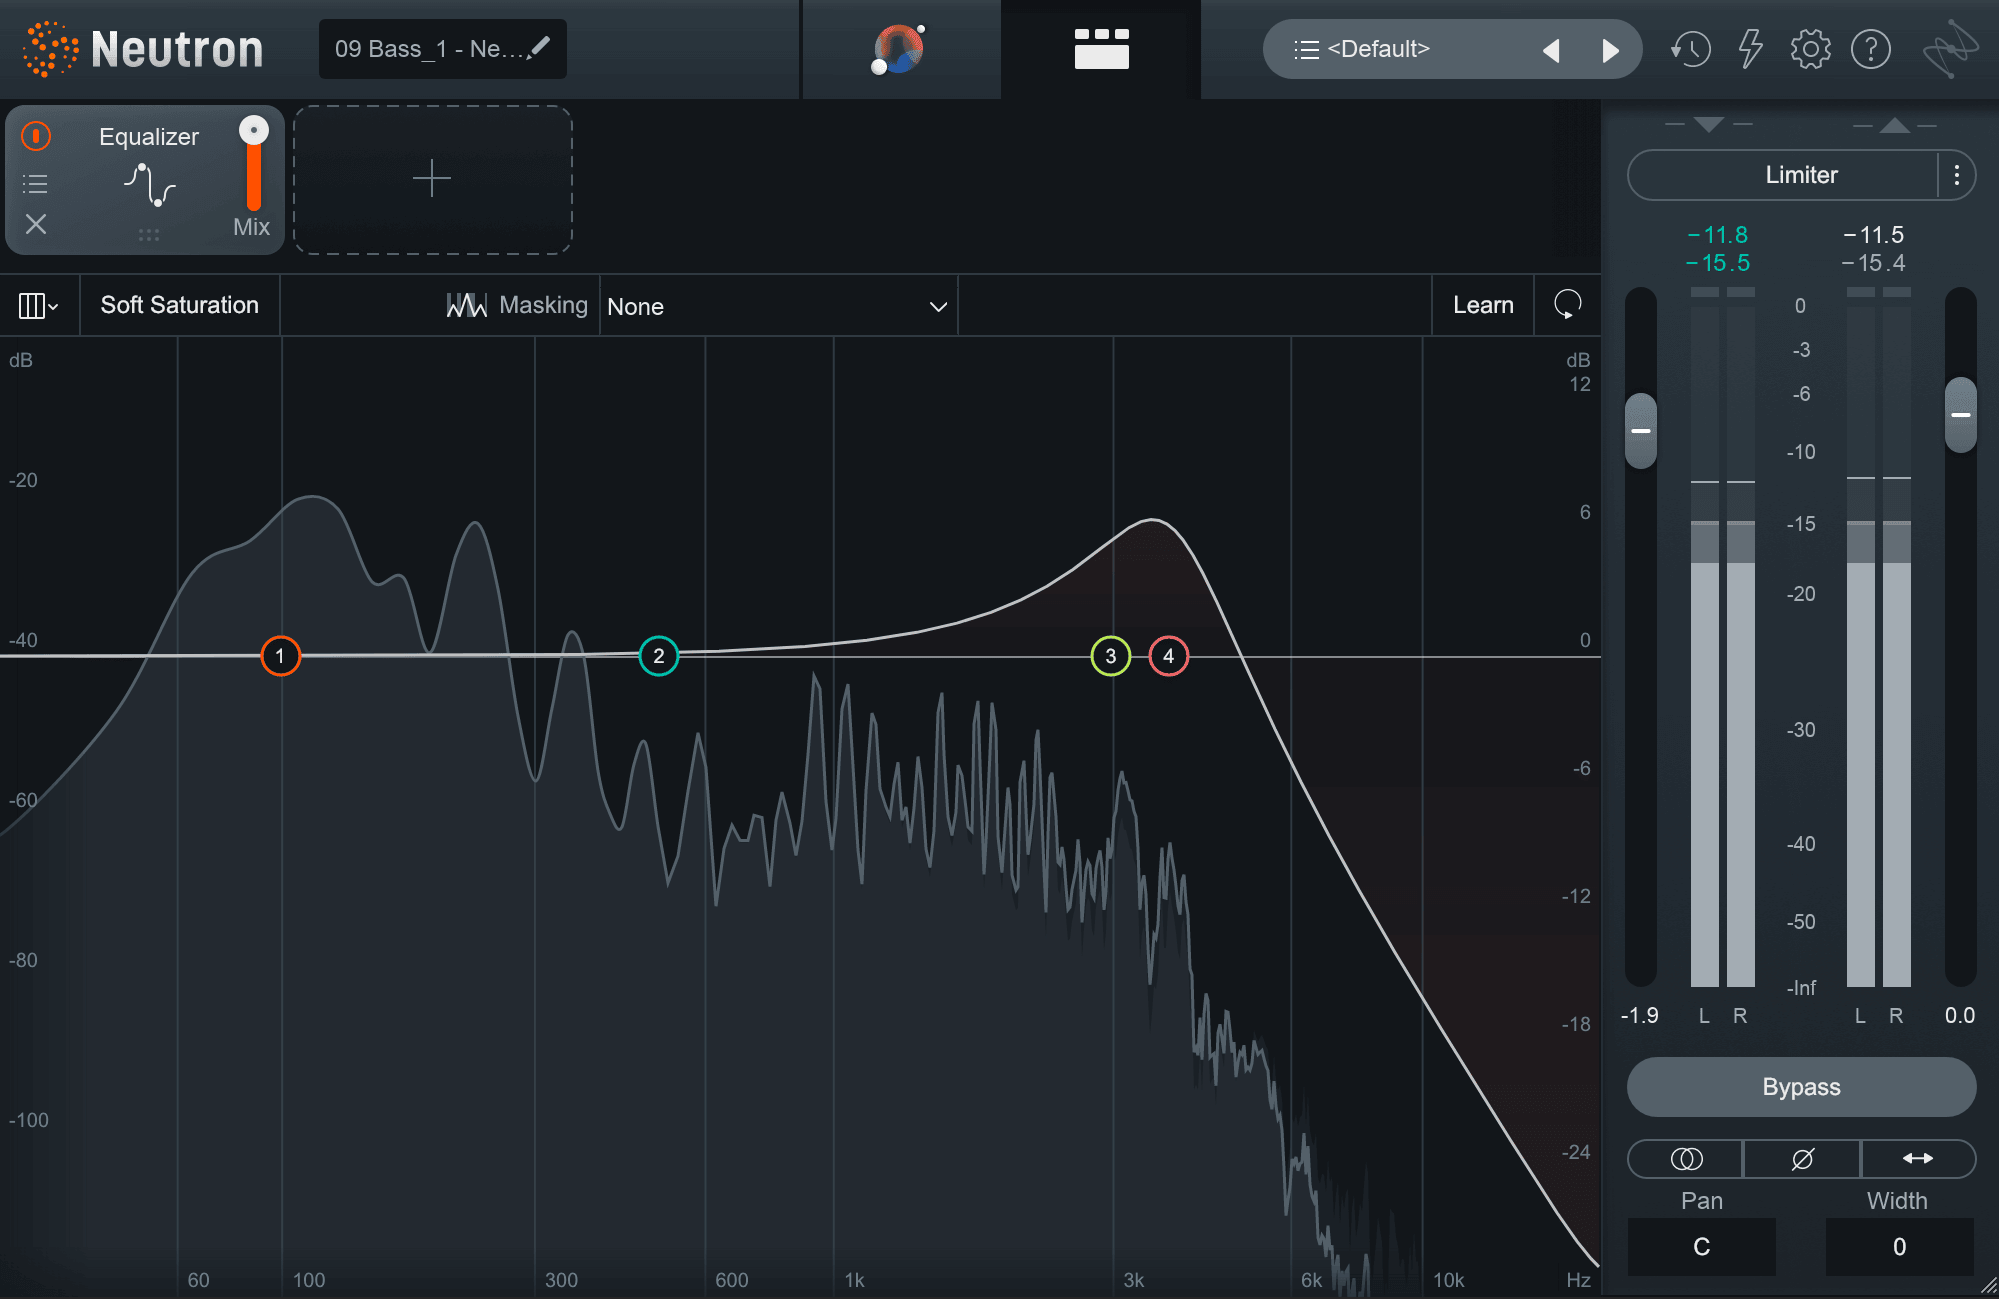This screenshot has width=1999, height=1299.
Task: Click the output gain slider handle
Action: click(x=1961, y=414)
